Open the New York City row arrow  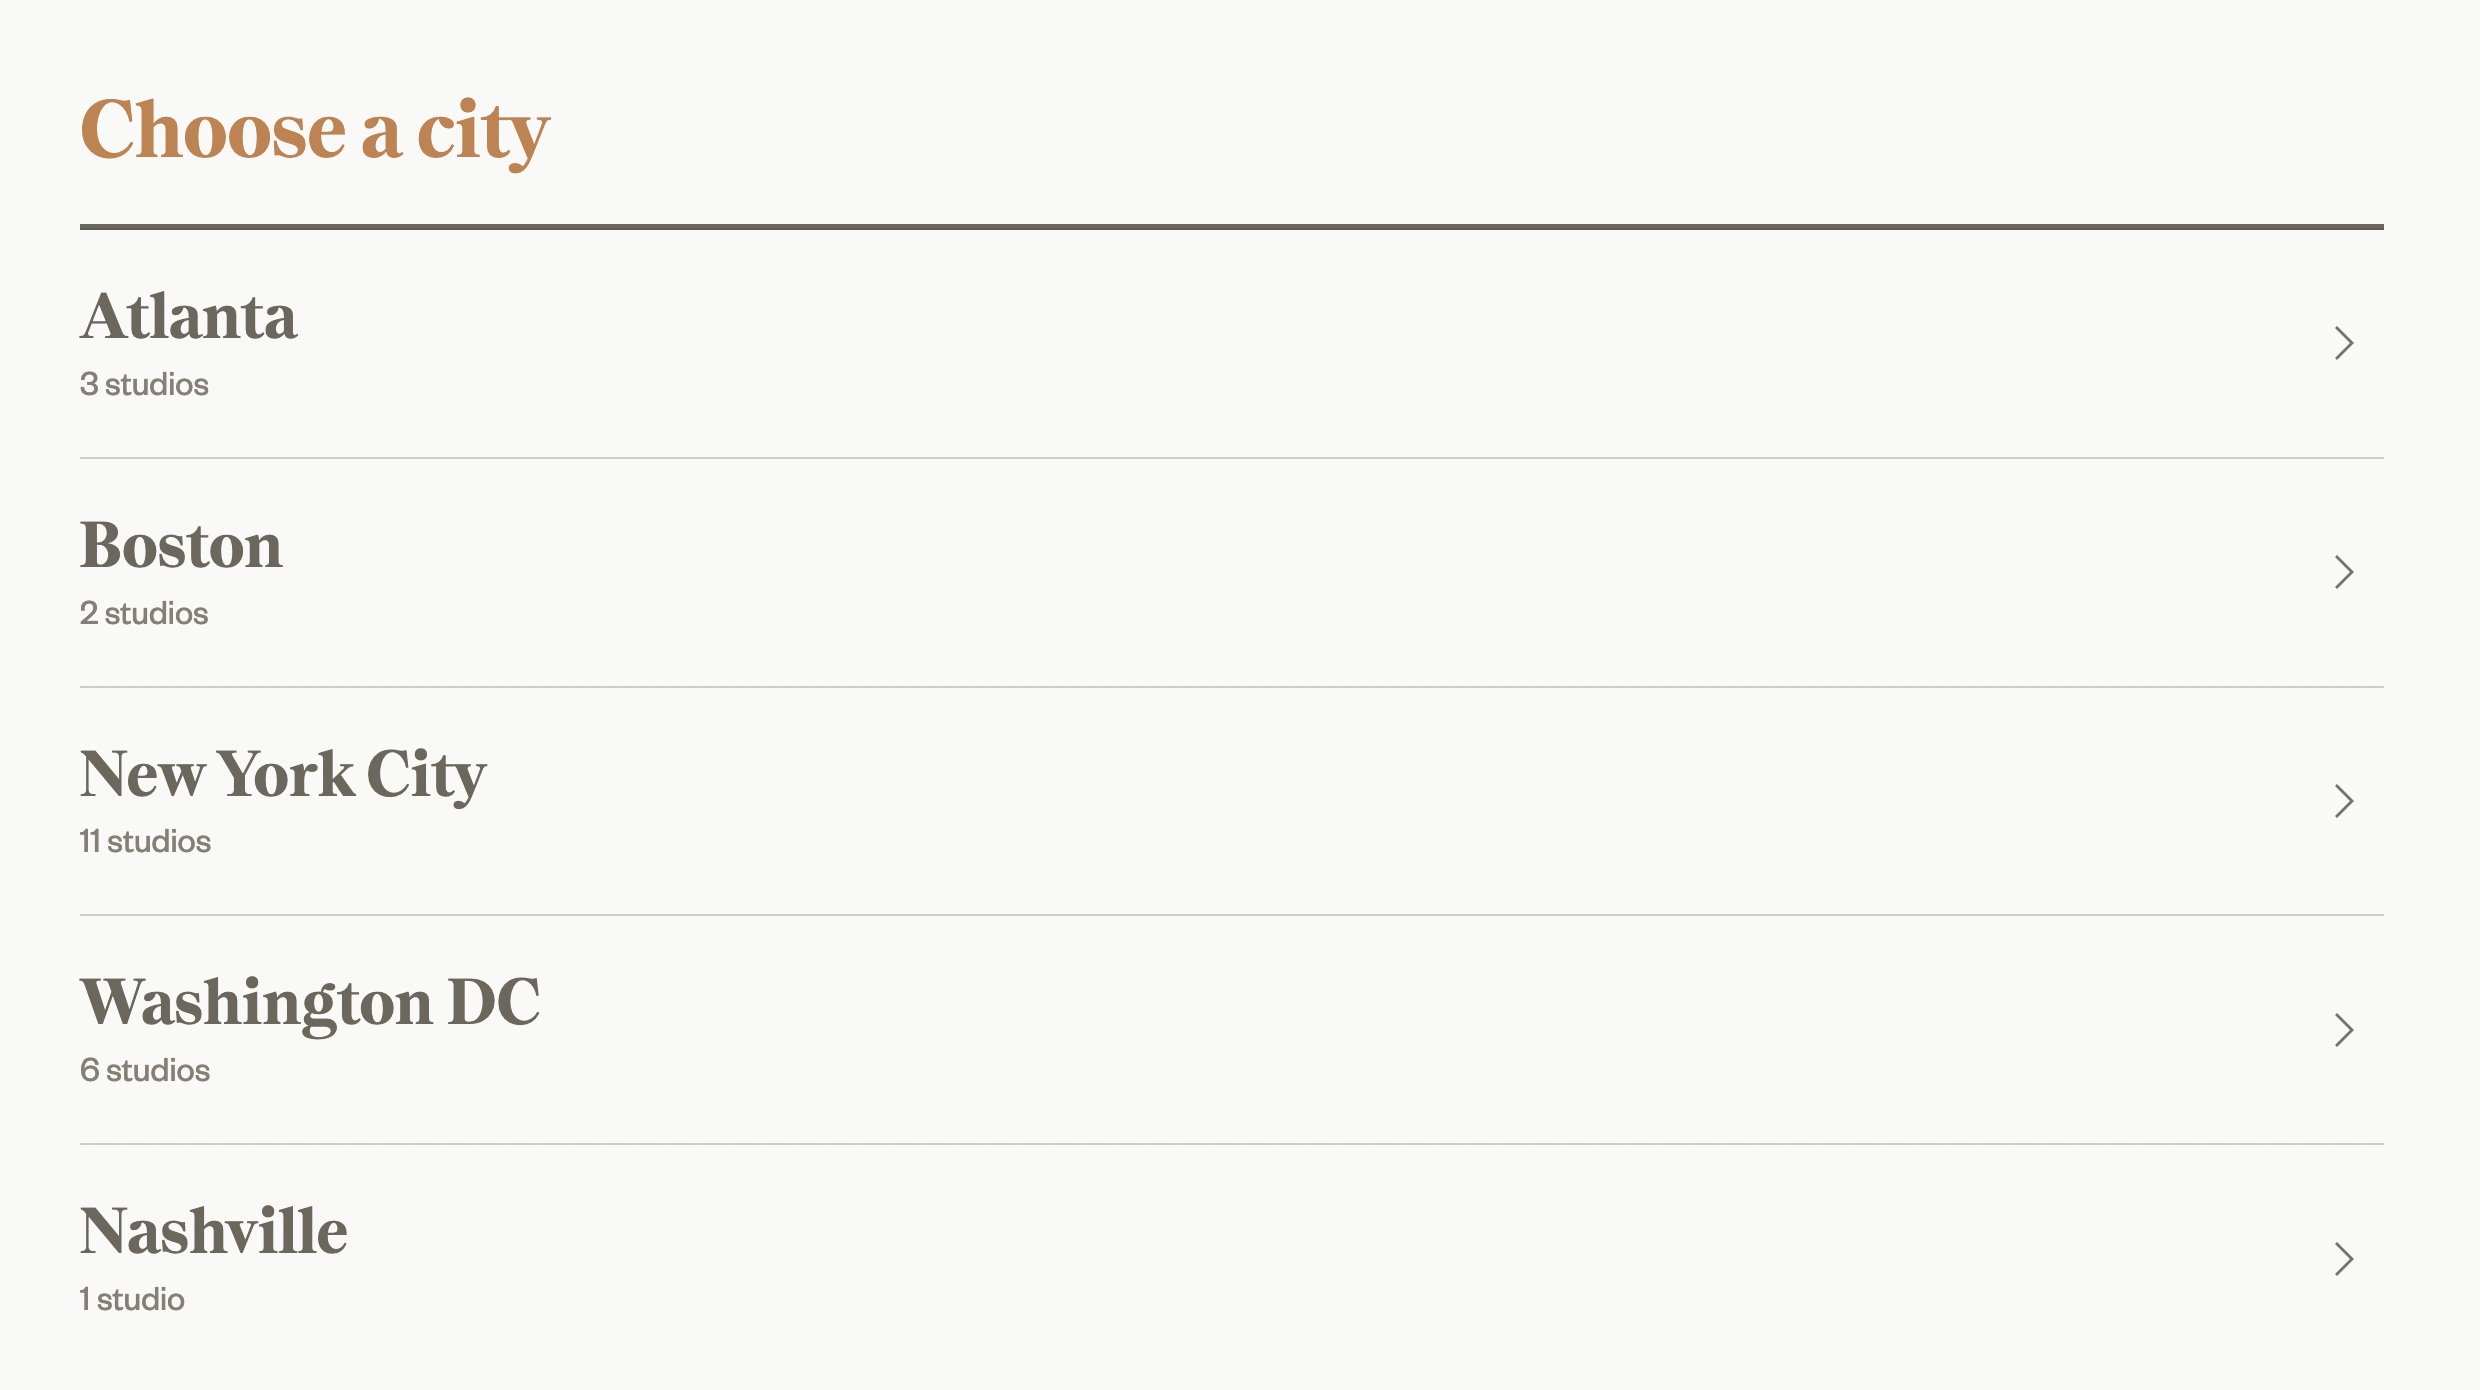2344,801
